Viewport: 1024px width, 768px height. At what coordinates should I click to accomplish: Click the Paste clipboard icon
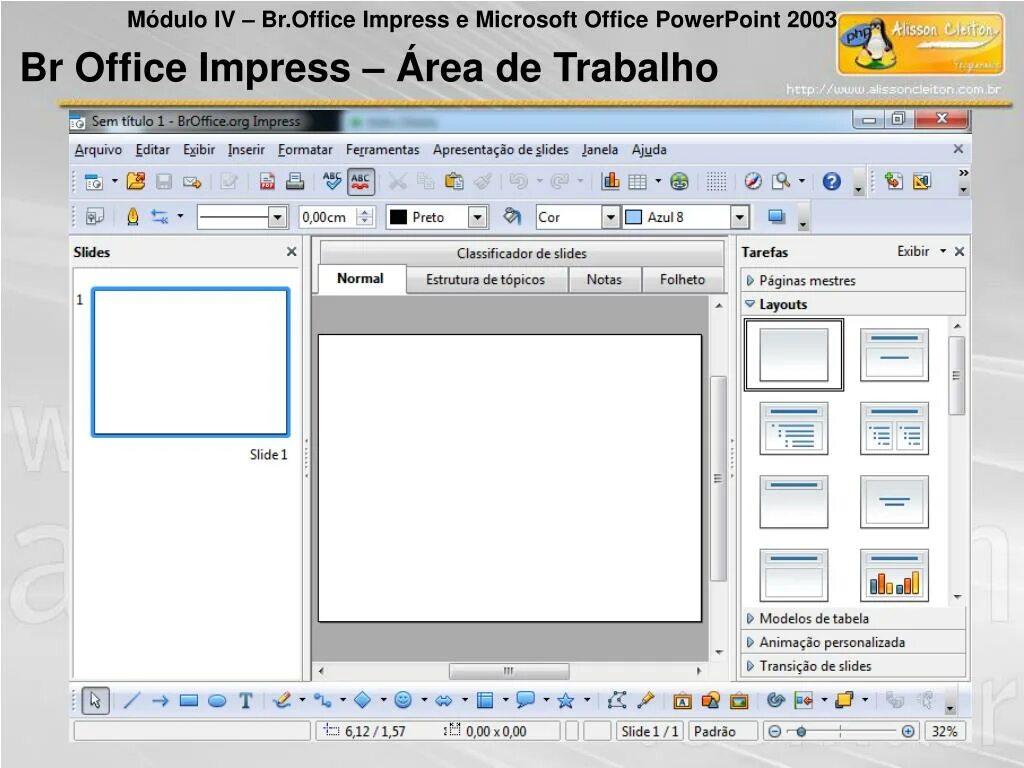454,181
